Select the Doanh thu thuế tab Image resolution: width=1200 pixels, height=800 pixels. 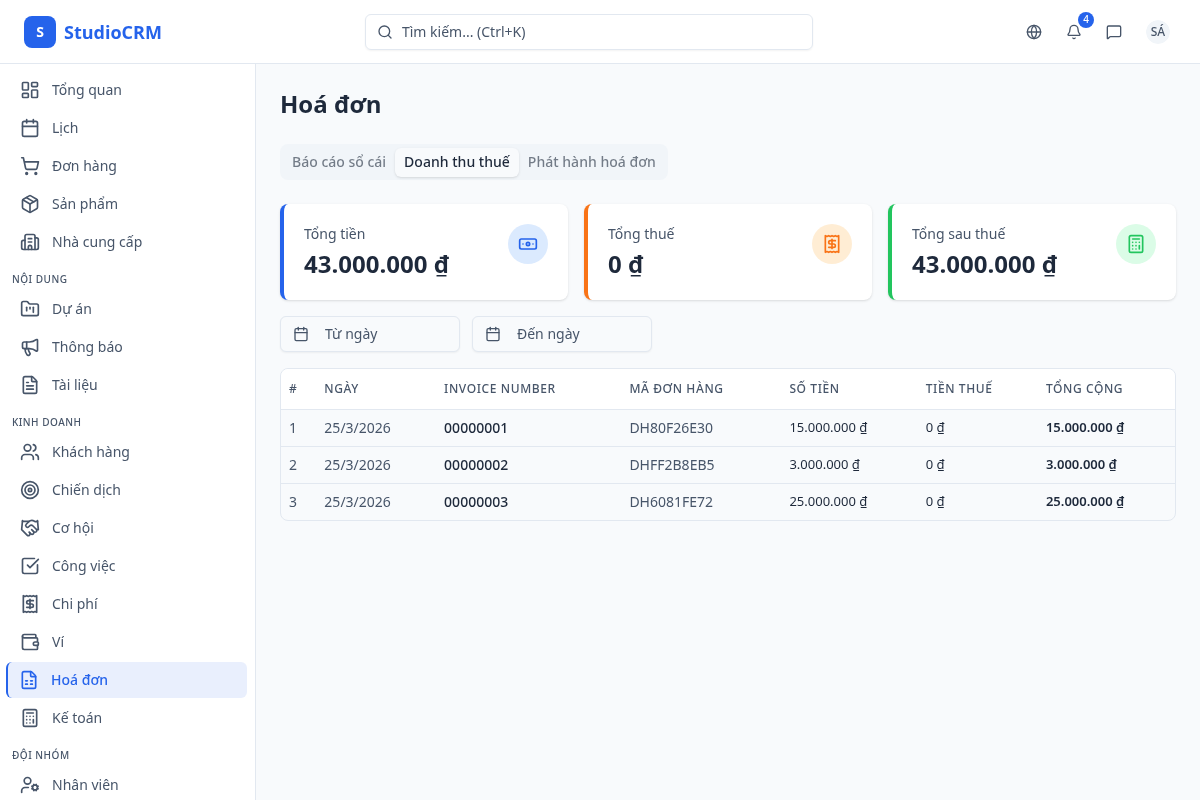click(x=457, y=162)
